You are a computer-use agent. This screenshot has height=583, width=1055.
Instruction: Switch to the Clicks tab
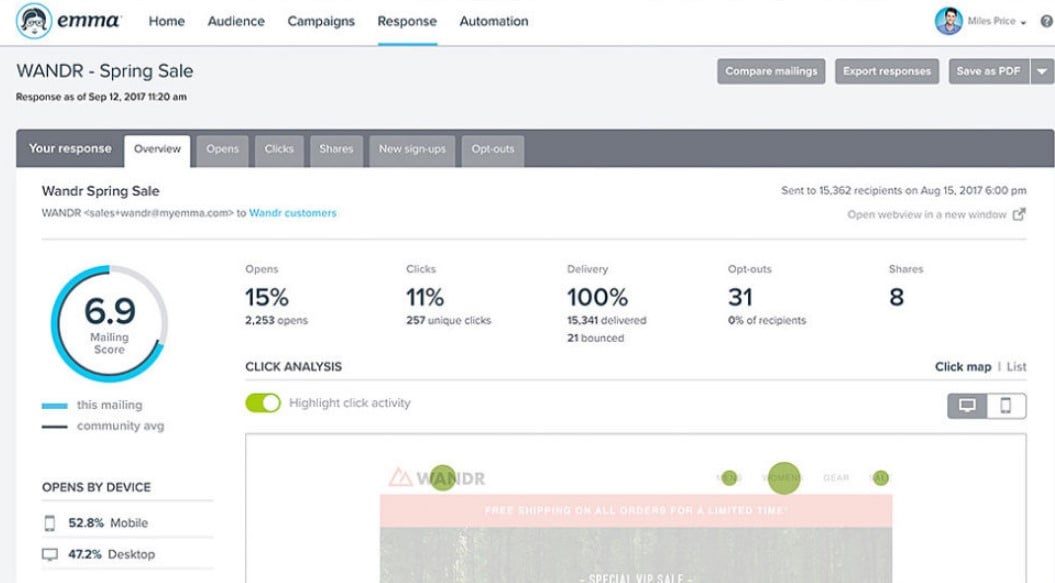click(x=279, y=151)
